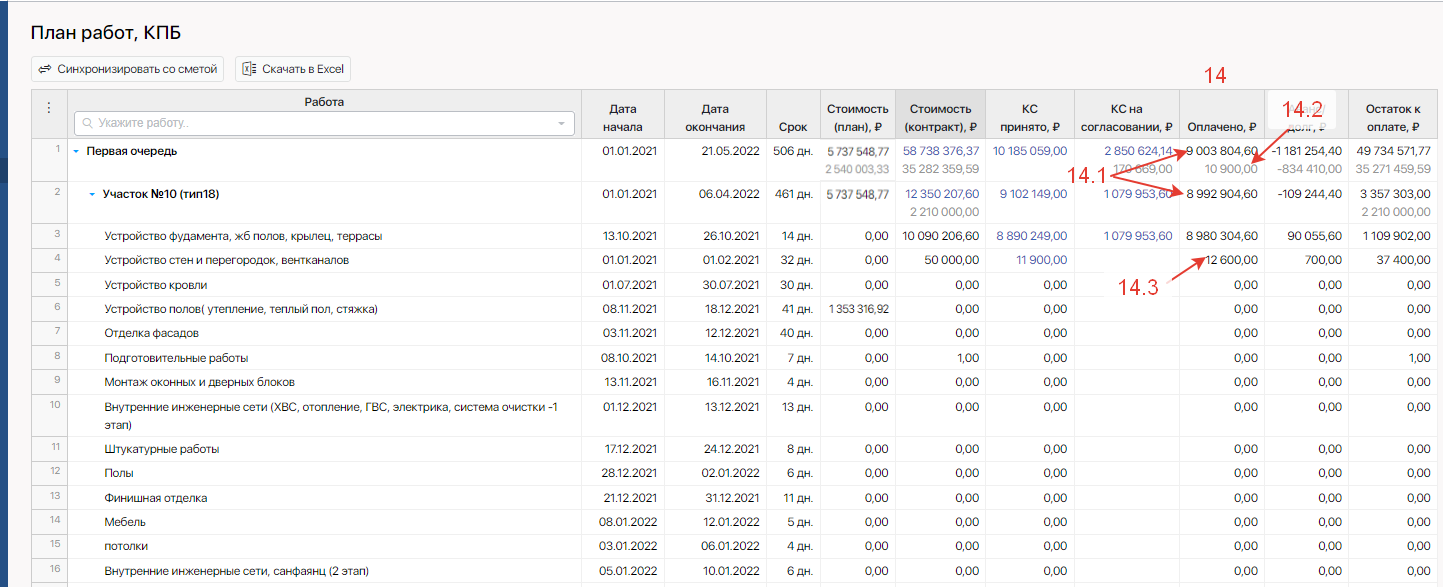This screenshot has width=1443, height=587.
Task: Click paid amount 12 600,00 cell
Action: tap(1231, 260)
